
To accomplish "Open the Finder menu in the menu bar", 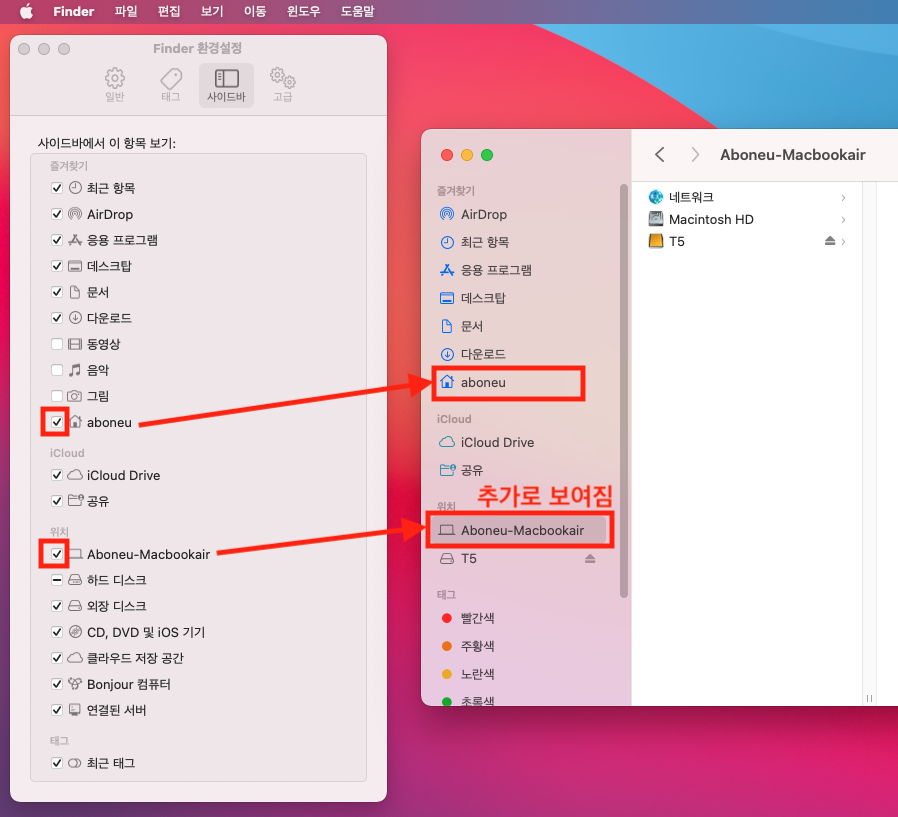I will pos(73,11).
